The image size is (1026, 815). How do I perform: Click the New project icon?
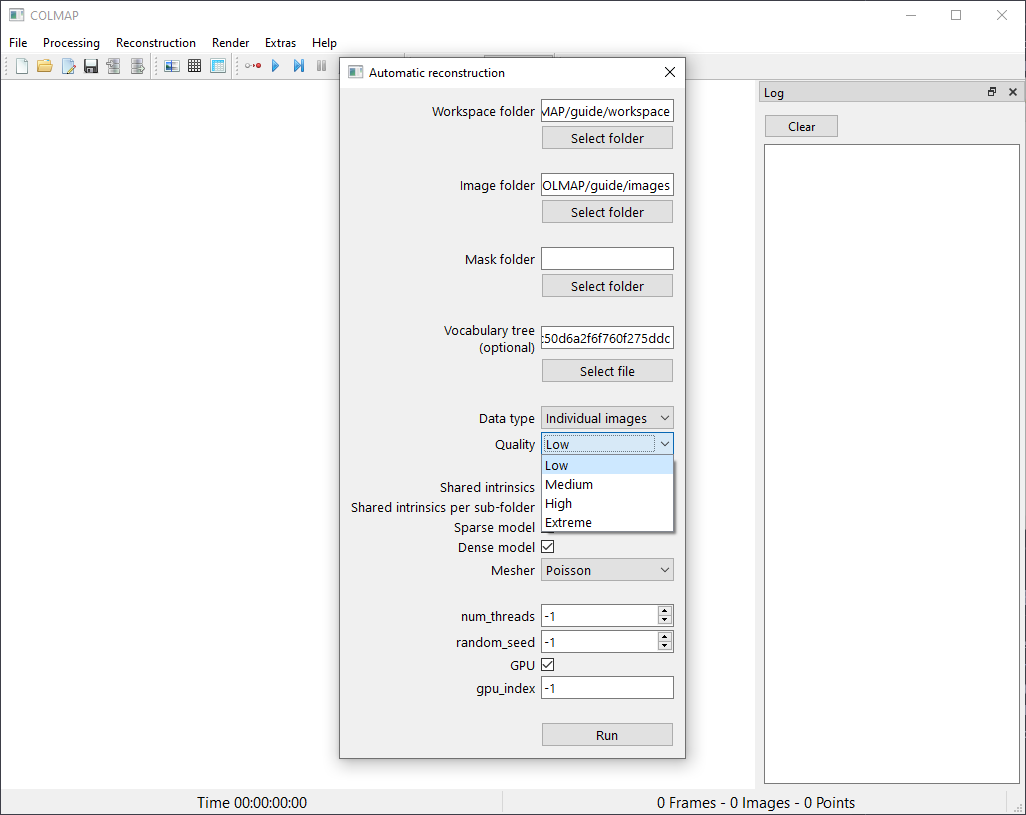click(x=22, y=66)
